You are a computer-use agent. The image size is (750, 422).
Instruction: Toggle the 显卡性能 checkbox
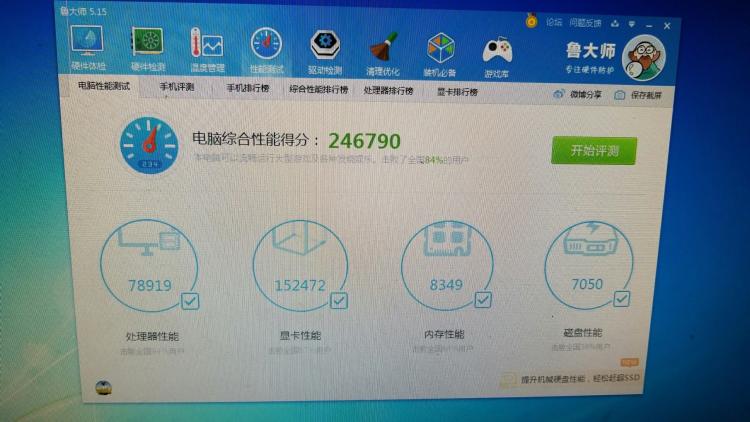coord(339,300)
